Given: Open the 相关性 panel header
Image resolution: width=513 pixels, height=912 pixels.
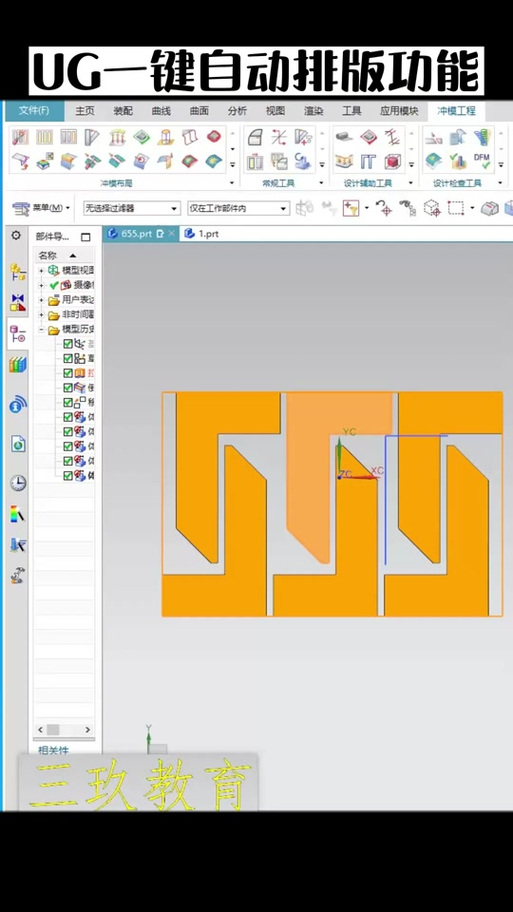Looking at the screenshot, I should pos(54,750).
